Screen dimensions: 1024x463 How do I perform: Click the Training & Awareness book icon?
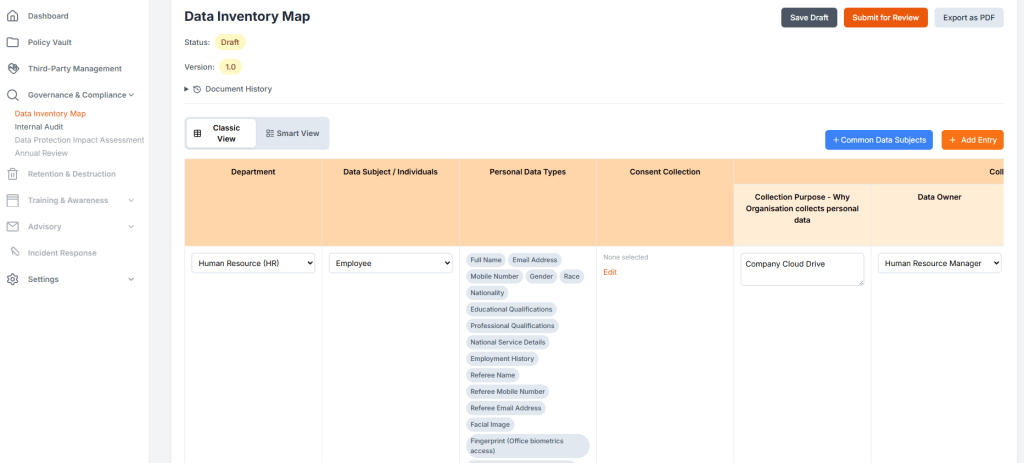[x=13, y=200]
